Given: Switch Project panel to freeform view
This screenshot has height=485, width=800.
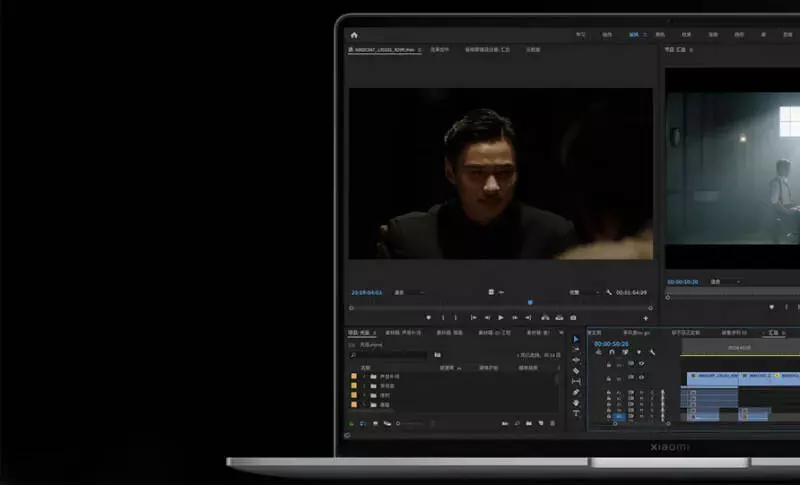Looking at the screenshot, I should (x=387, y=423).
